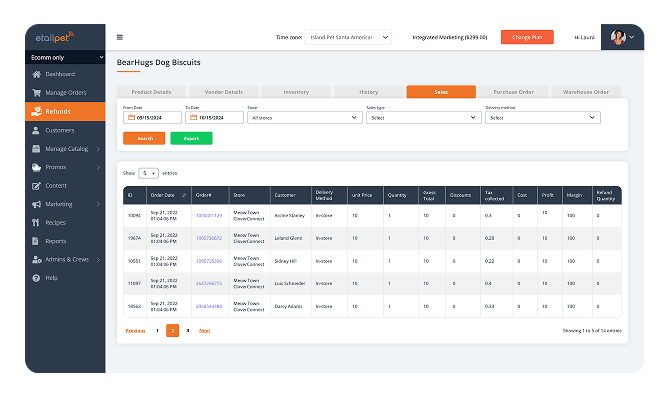Click the Refunds hand icon
669x398 pixels.
coord(36,111)
